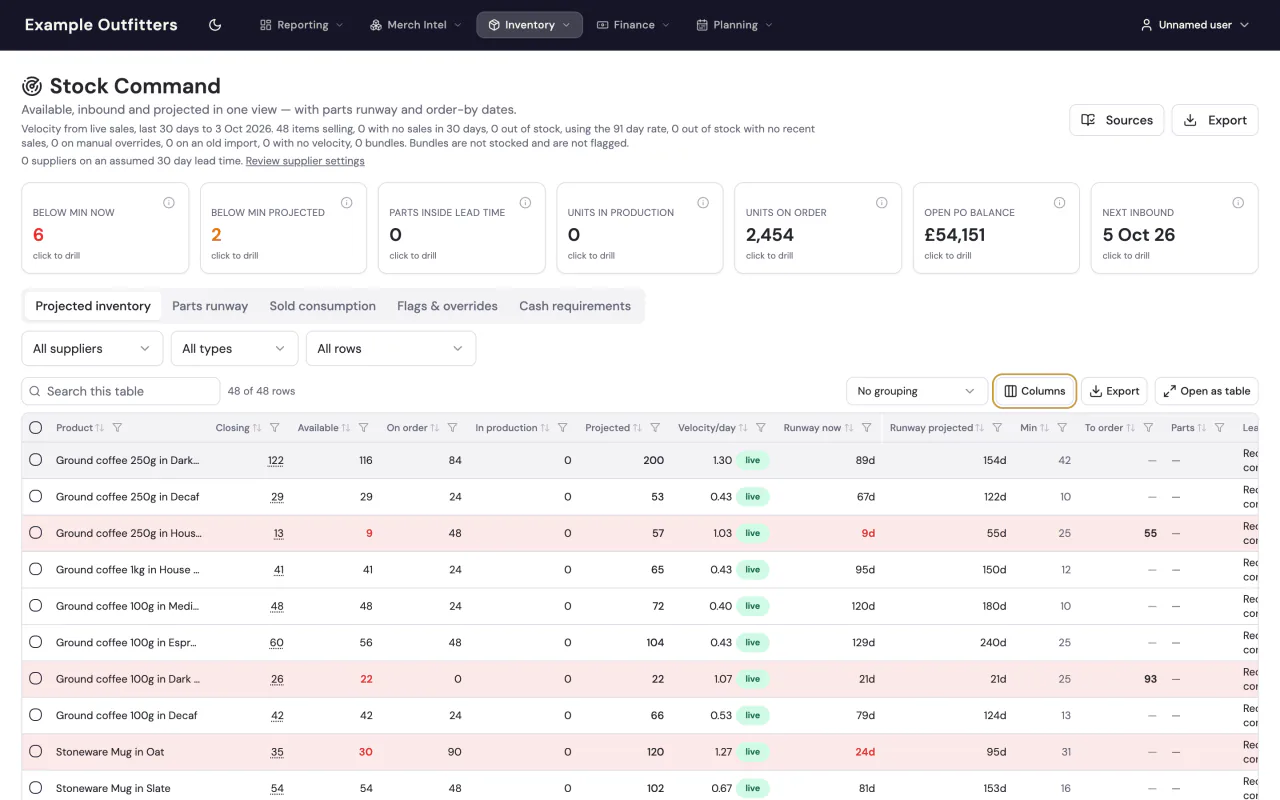The image size is (1280, 800).
Task: Switch to Cash requirements tab
Action: tap(575, 306)
